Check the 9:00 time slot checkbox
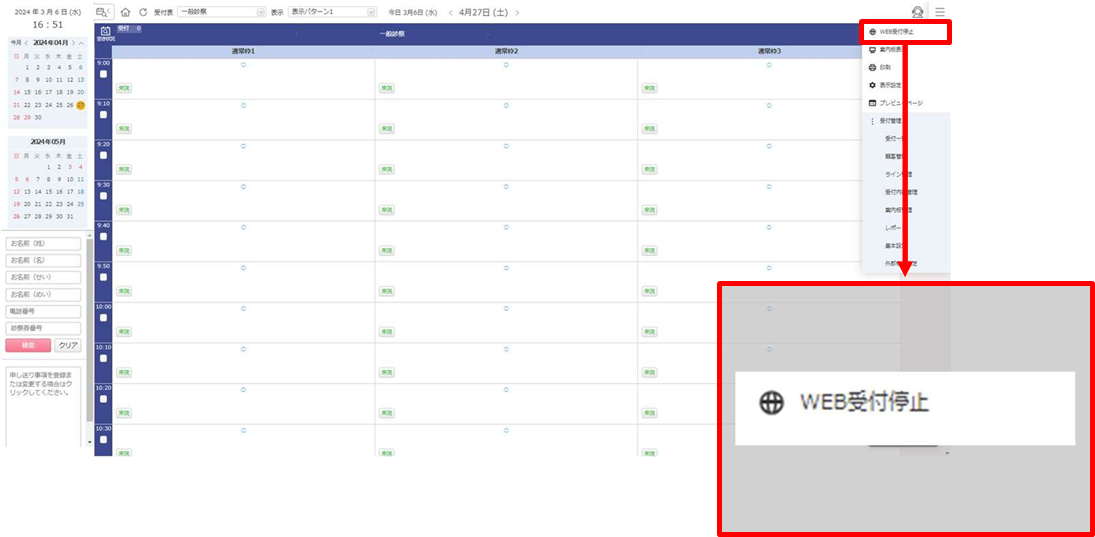 tap(103, 74)
